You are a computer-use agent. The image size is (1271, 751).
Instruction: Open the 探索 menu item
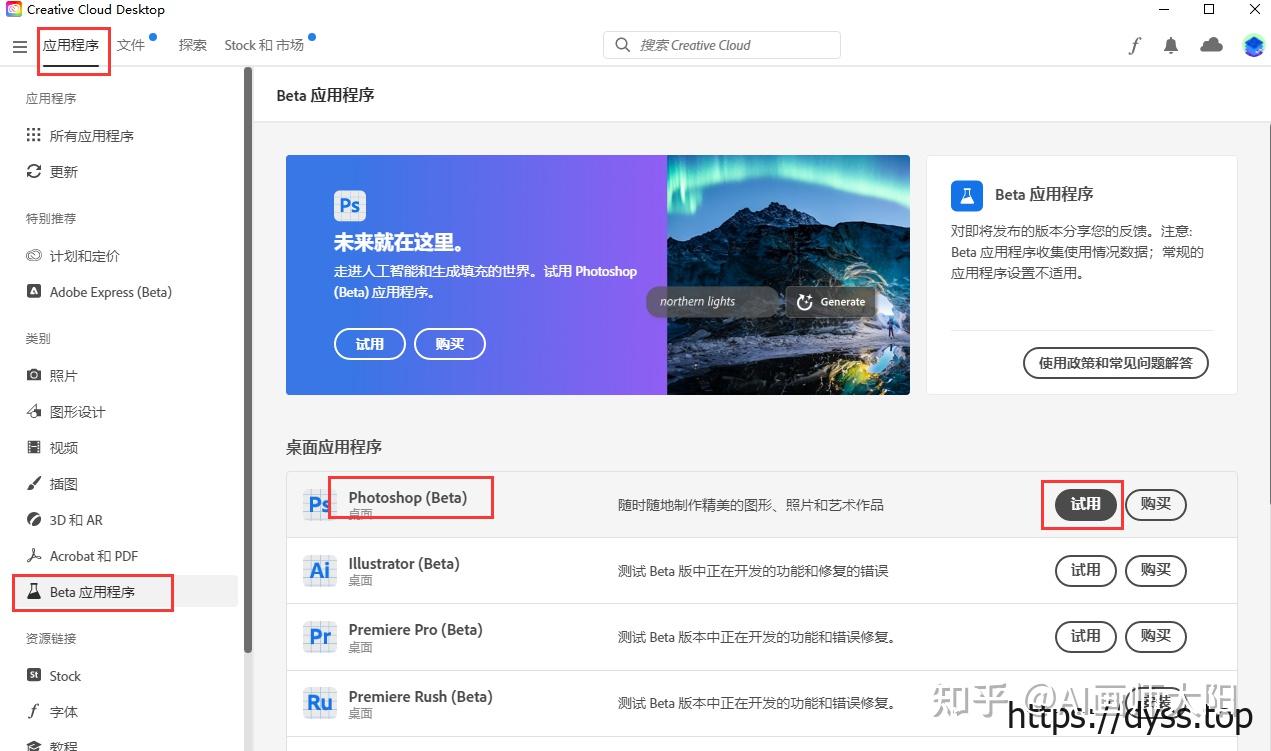[192, 44]
